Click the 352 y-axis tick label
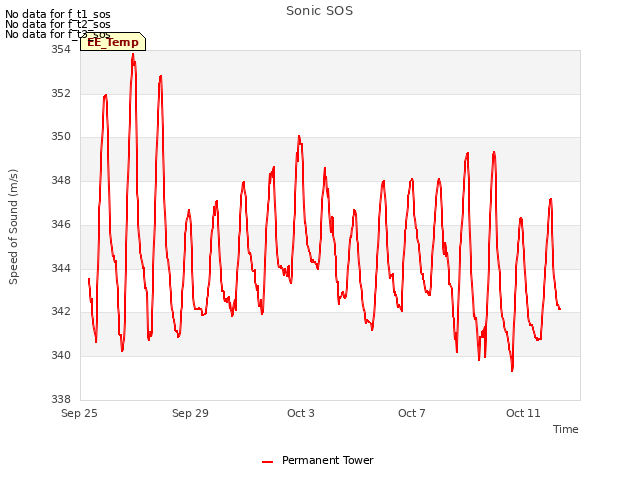Image resolution: width=640 pixels, height=480 pixels. 60,93
